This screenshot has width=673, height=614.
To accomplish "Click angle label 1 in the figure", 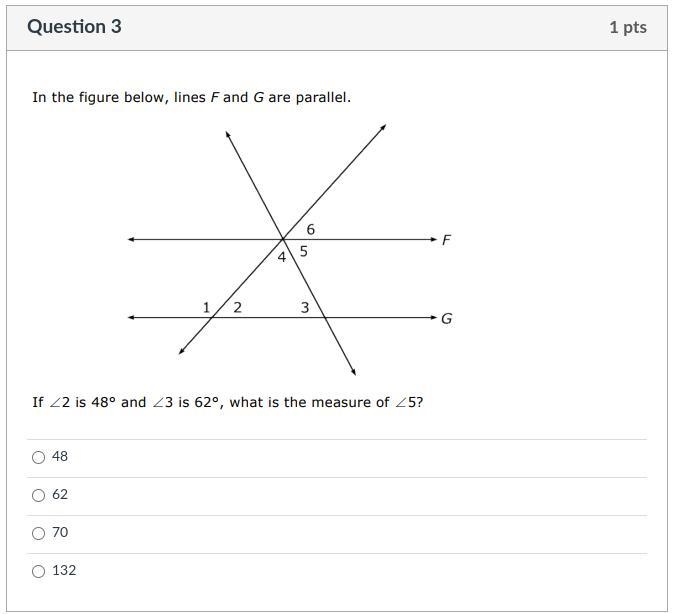I will 206,308.
